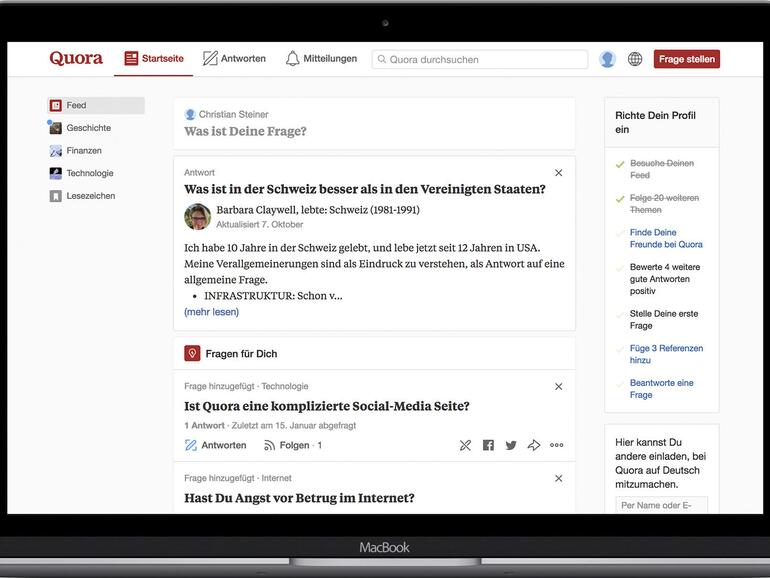Image resolution: width=770 pixels, height=578 pixels.
Task: Click Internet topic tag on question
Action: [276, 478]
